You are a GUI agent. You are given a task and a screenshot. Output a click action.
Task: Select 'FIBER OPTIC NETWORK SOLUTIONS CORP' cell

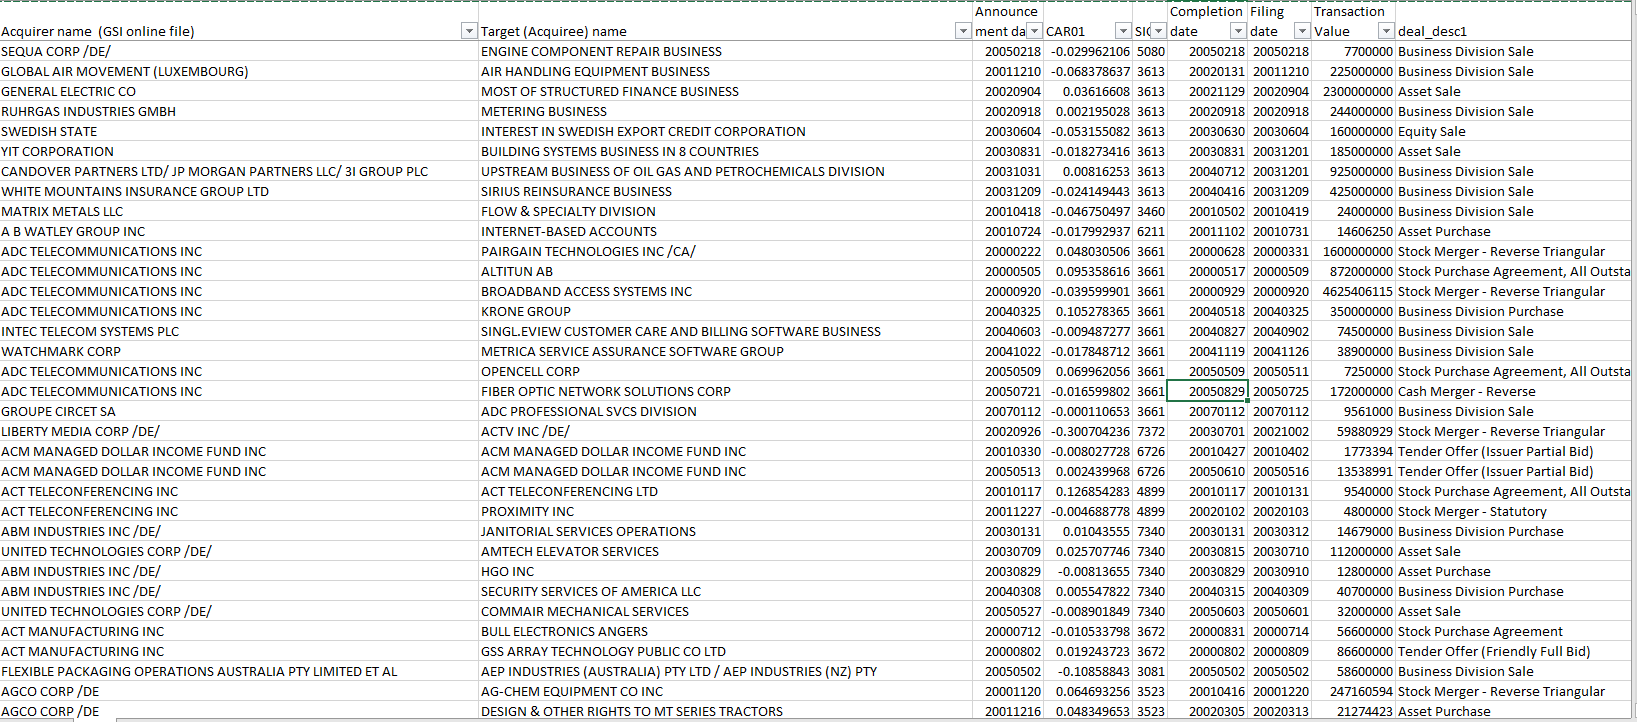(725, 391)
